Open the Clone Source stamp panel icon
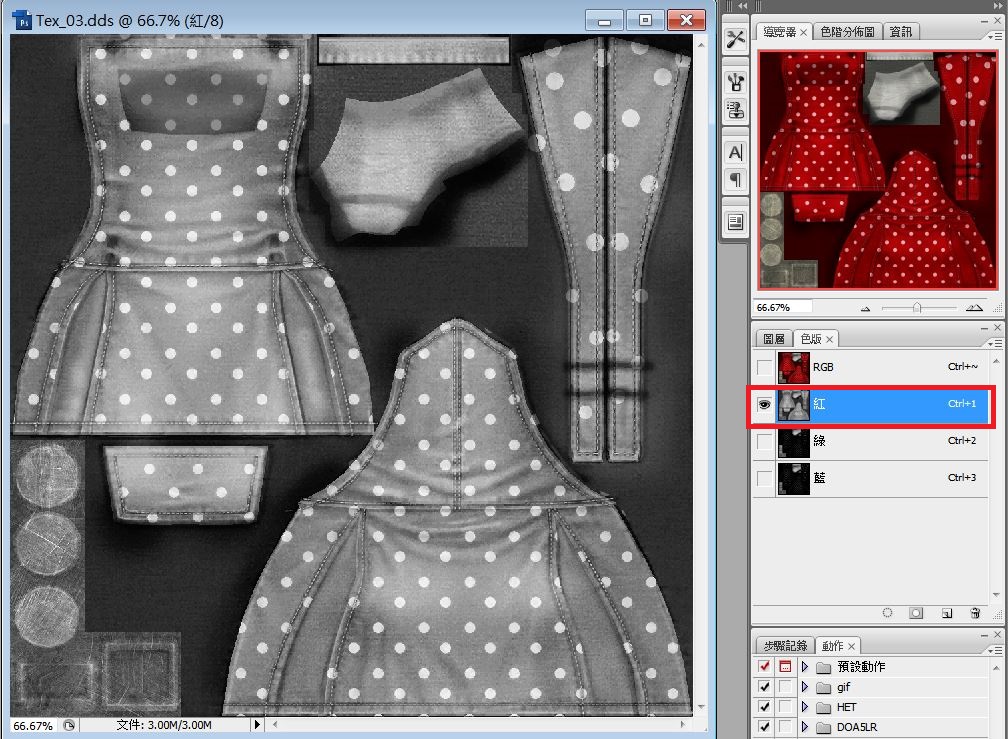Screen dimensions: 1008x739 (735, 110)
